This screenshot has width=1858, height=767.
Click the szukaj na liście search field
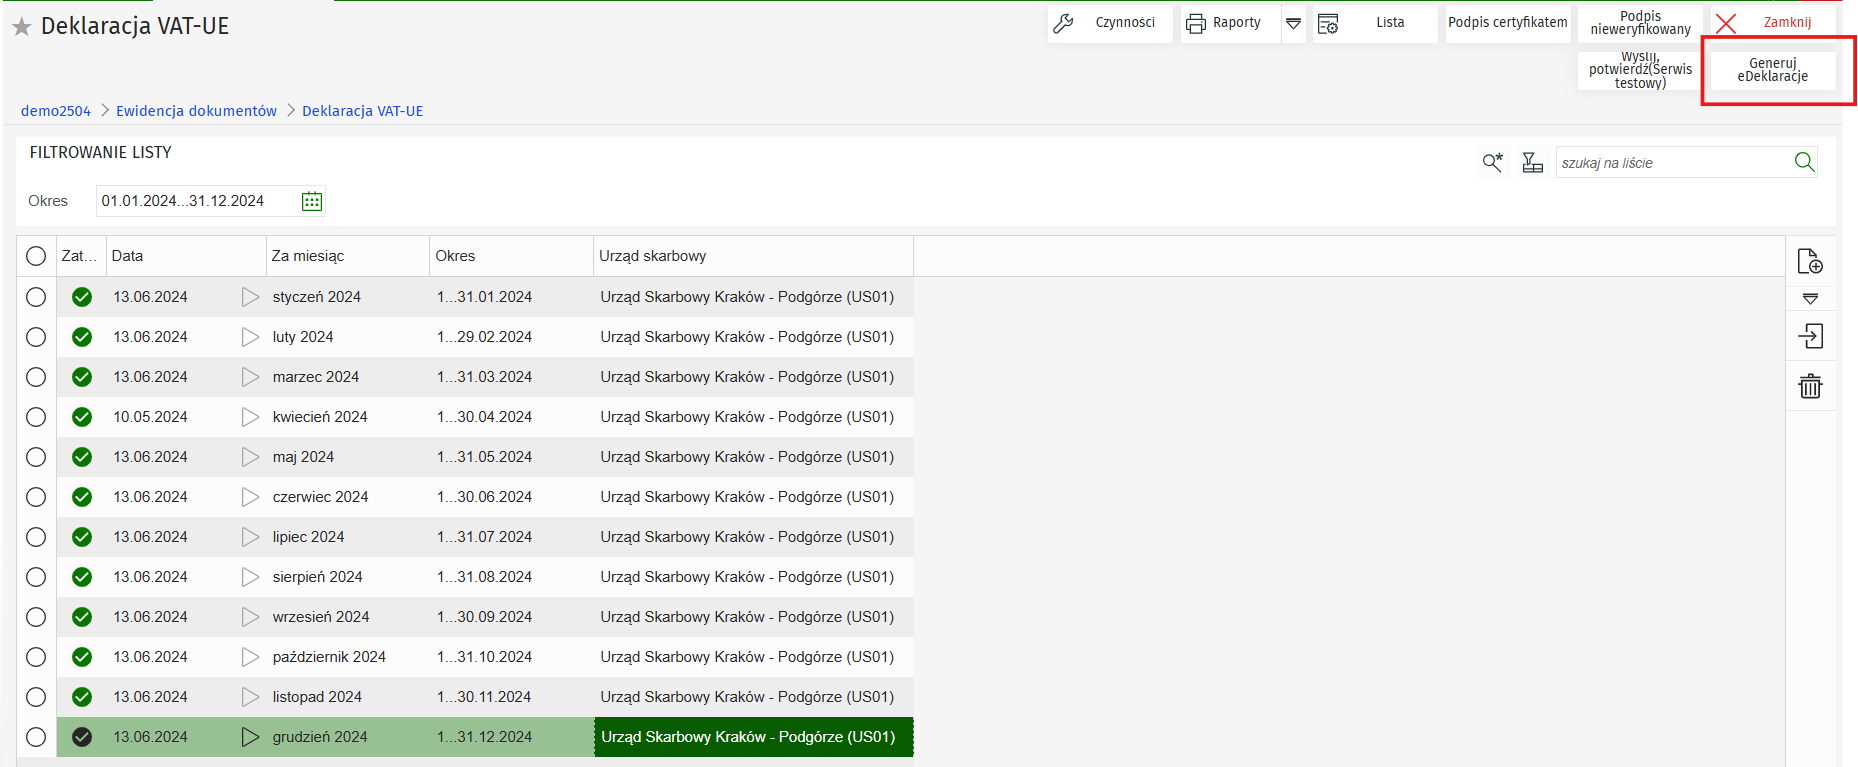(1672, 163)
